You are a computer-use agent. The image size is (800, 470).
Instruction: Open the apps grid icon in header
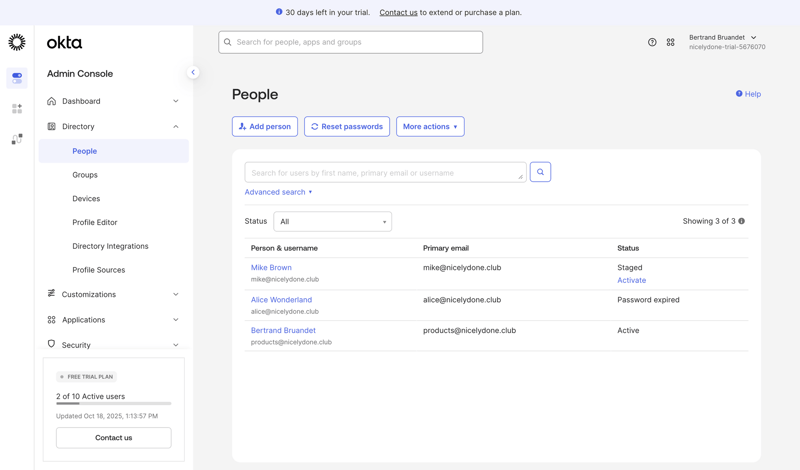(670, 42)
